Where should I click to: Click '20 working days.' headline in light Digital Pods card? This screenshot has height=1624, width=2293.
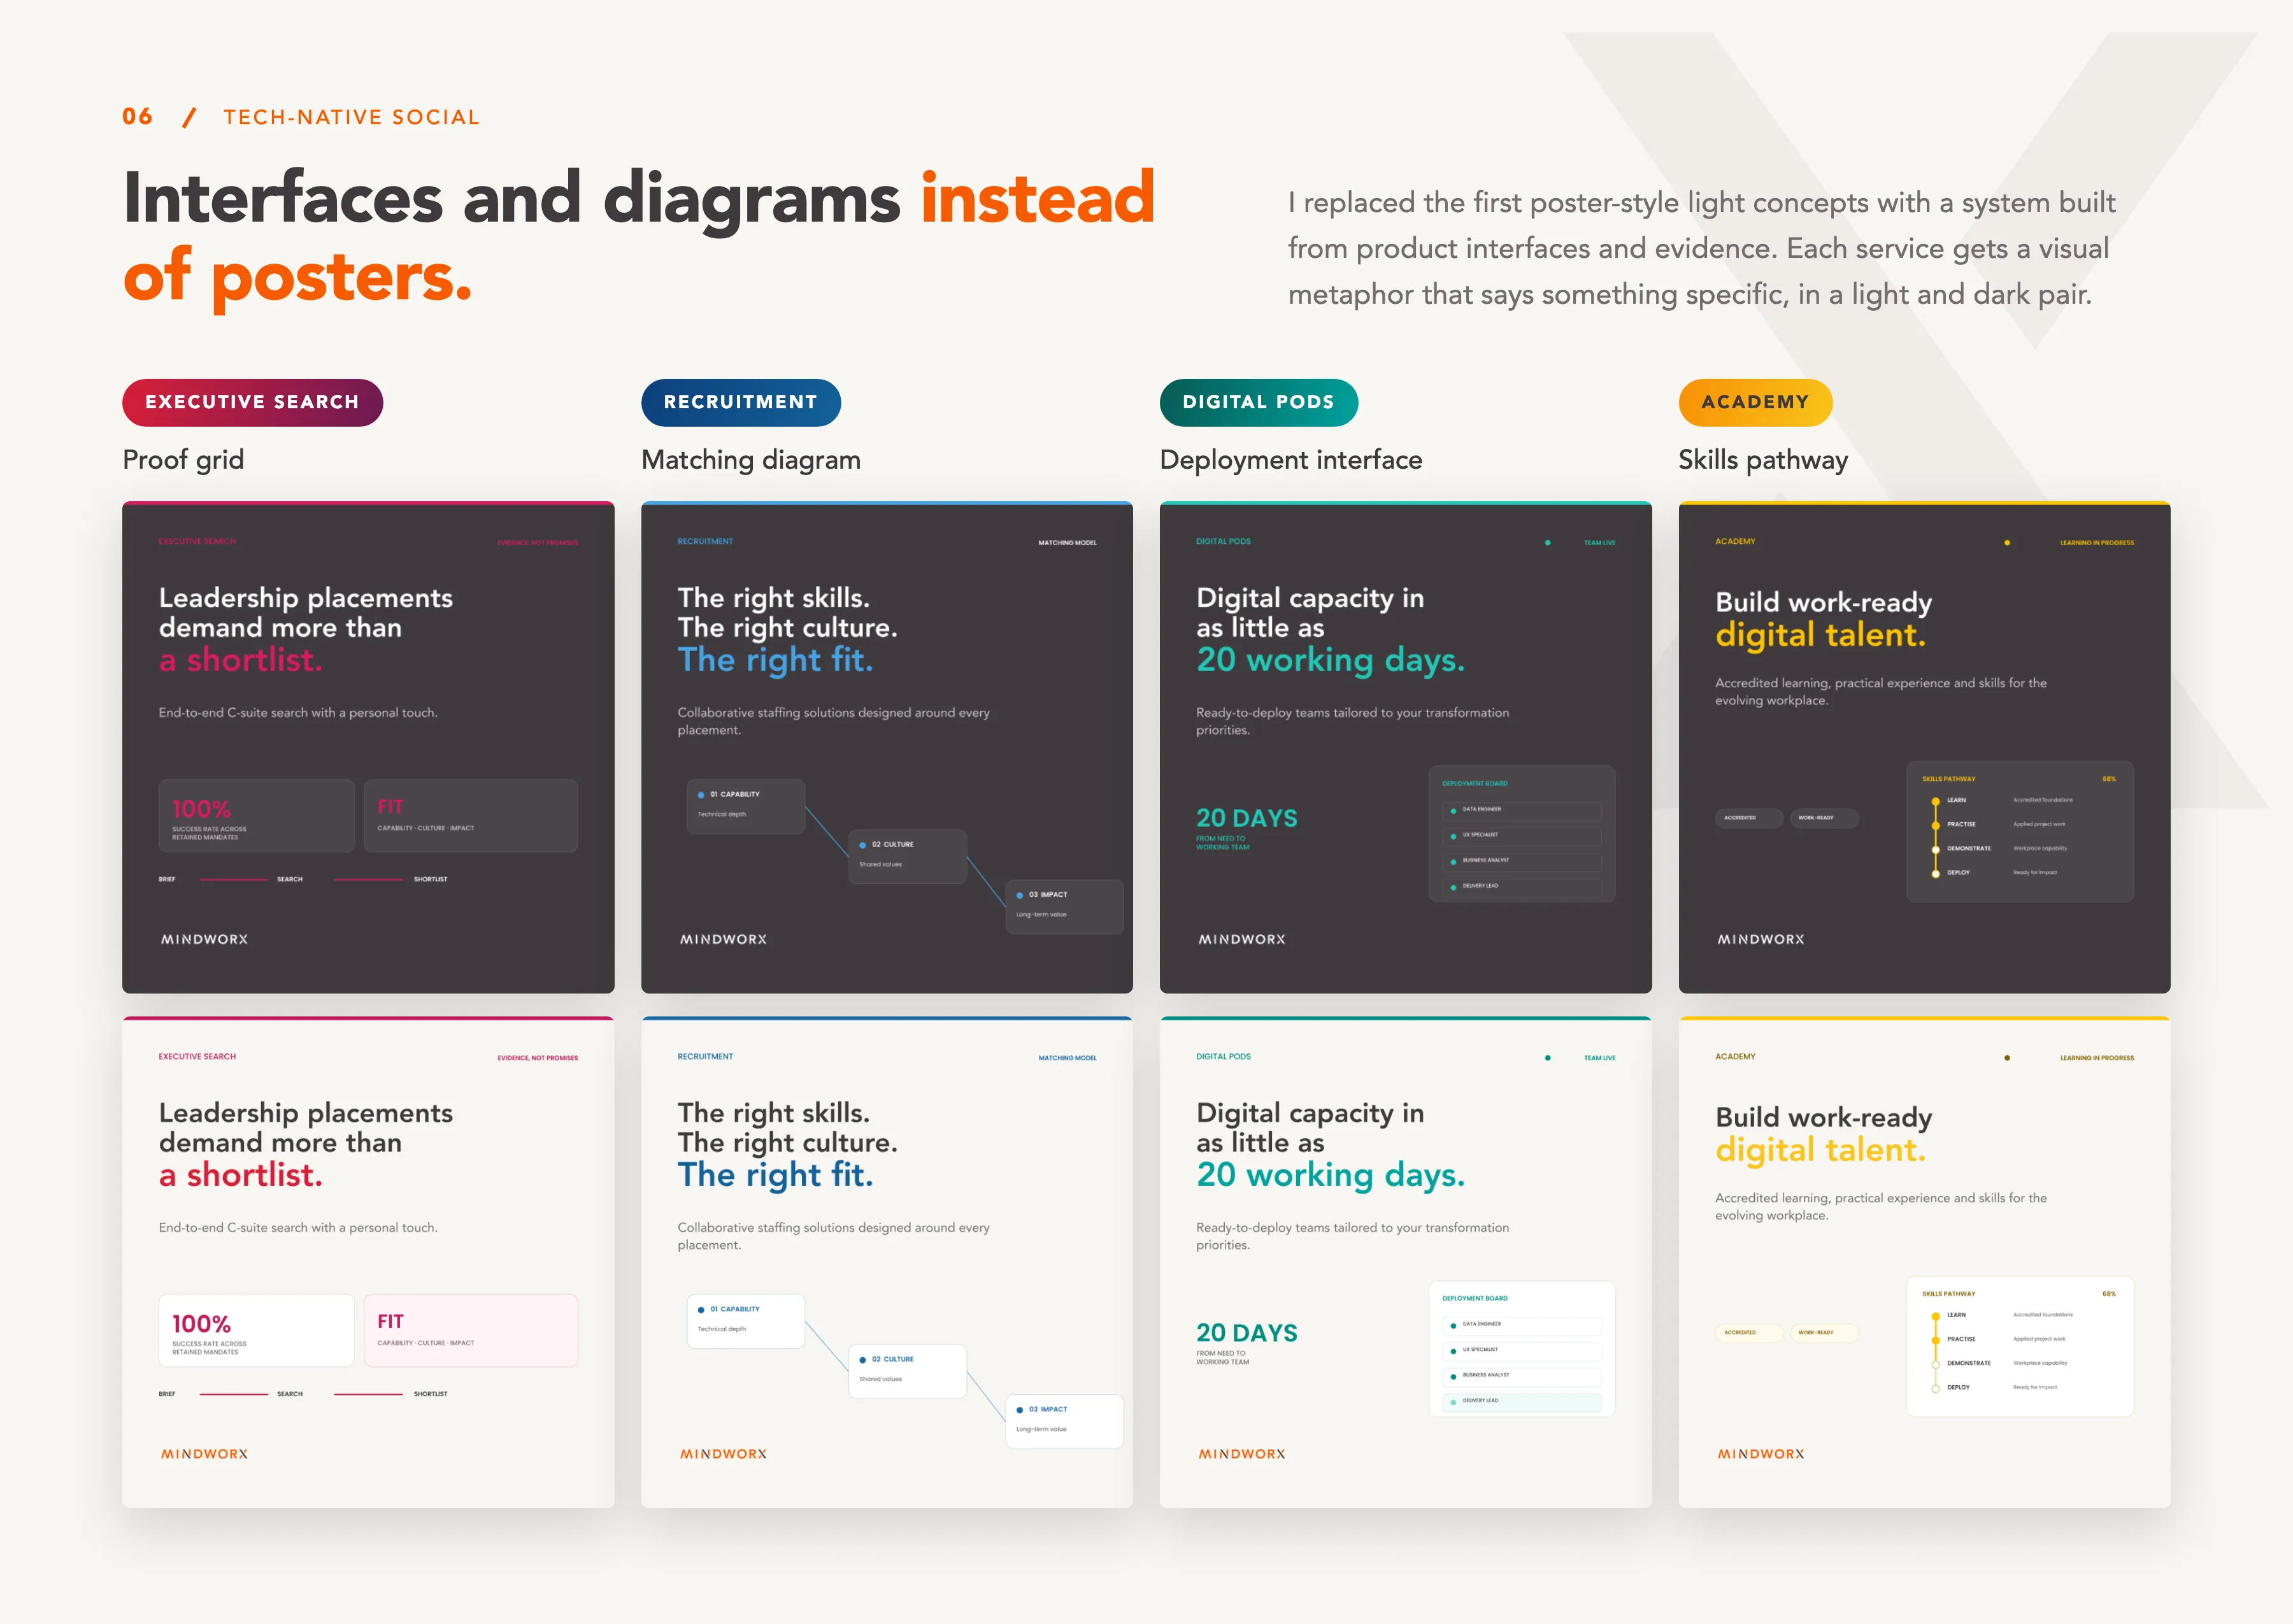pyautogui.click(x=1330, y=1176)
